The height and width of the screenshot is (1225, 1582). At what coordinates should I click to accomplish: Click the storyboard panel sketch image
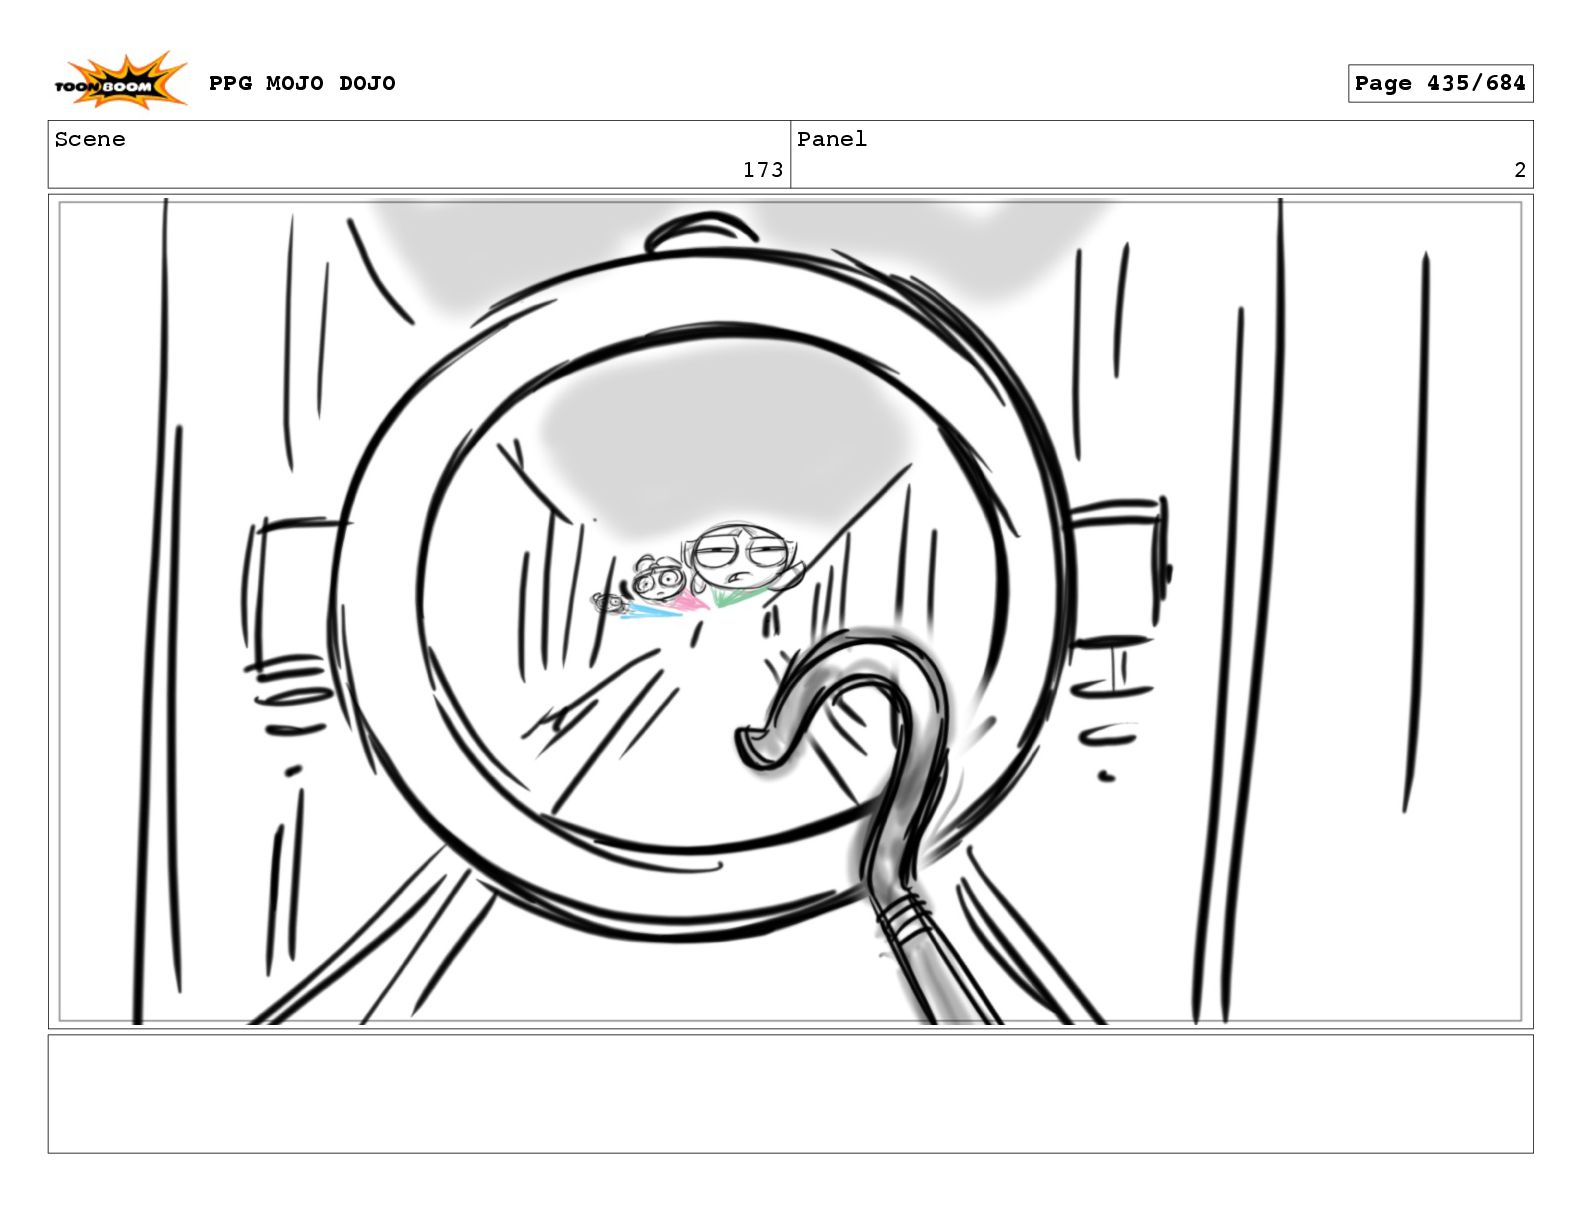(x=790, y=611)
